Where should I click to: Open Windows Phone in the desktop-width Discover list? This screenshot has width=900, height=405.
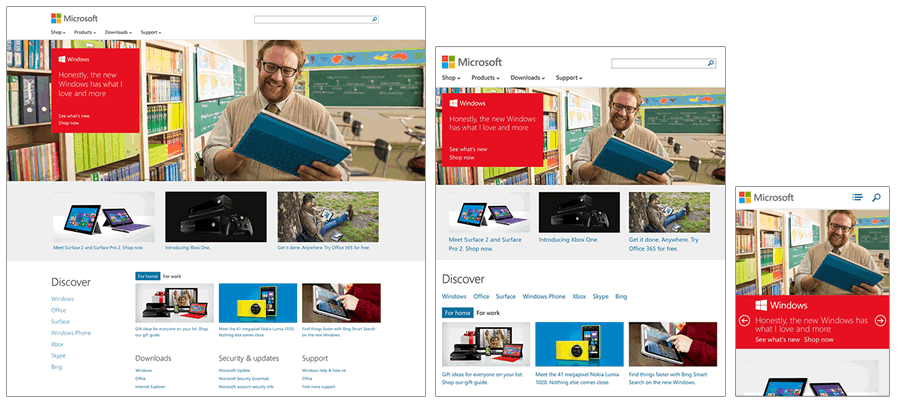[x=71, y=333]
